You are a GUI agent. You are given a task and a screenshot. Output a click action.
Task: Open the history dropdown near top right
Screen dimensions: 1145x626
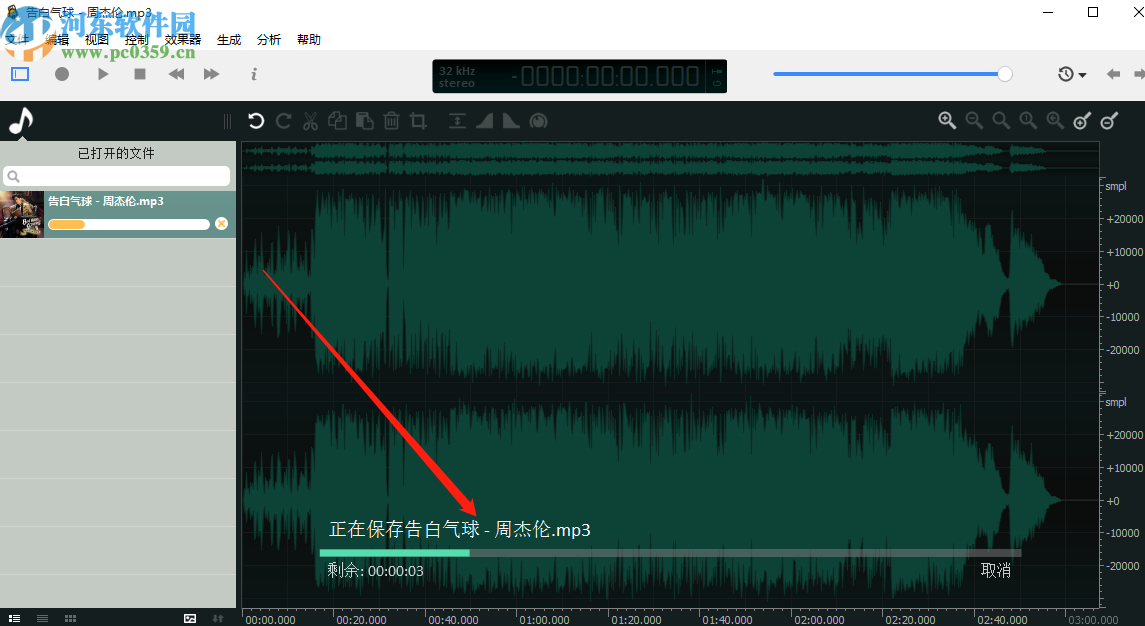[1070, 73]
